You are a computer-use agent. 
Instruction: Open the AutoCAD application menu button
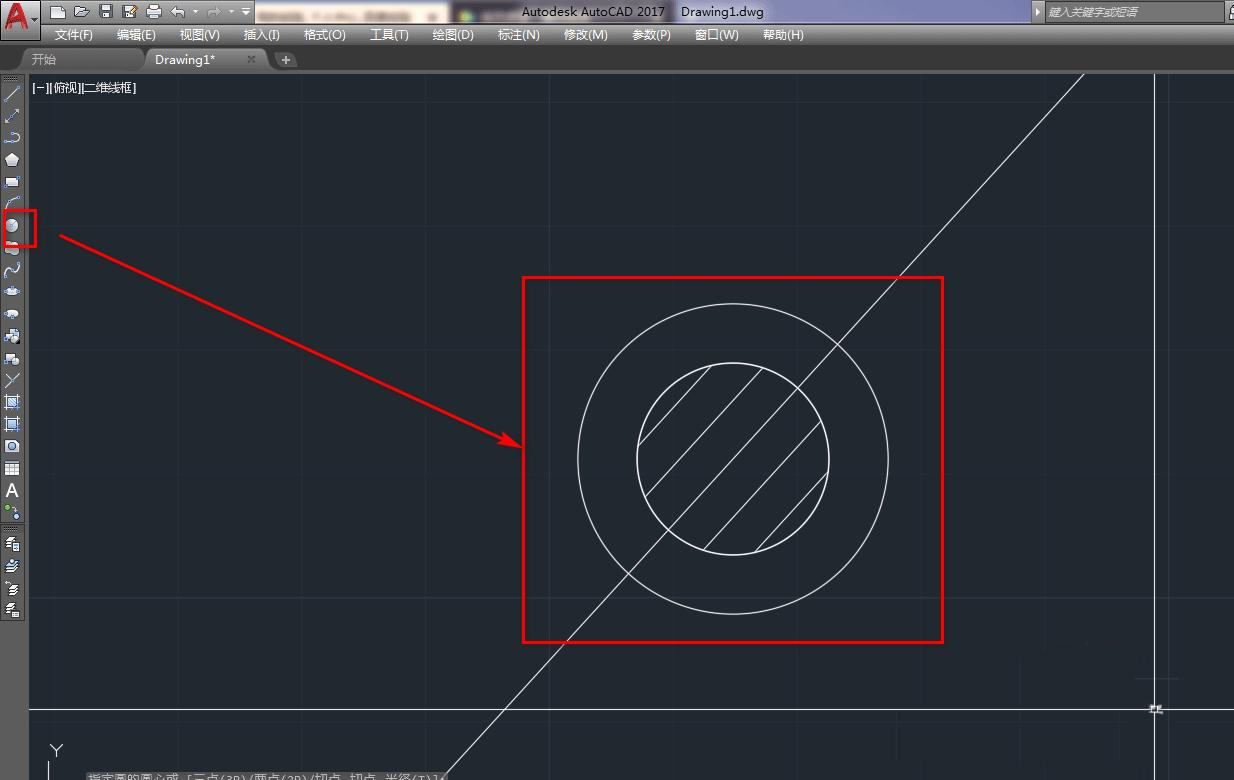18,15
